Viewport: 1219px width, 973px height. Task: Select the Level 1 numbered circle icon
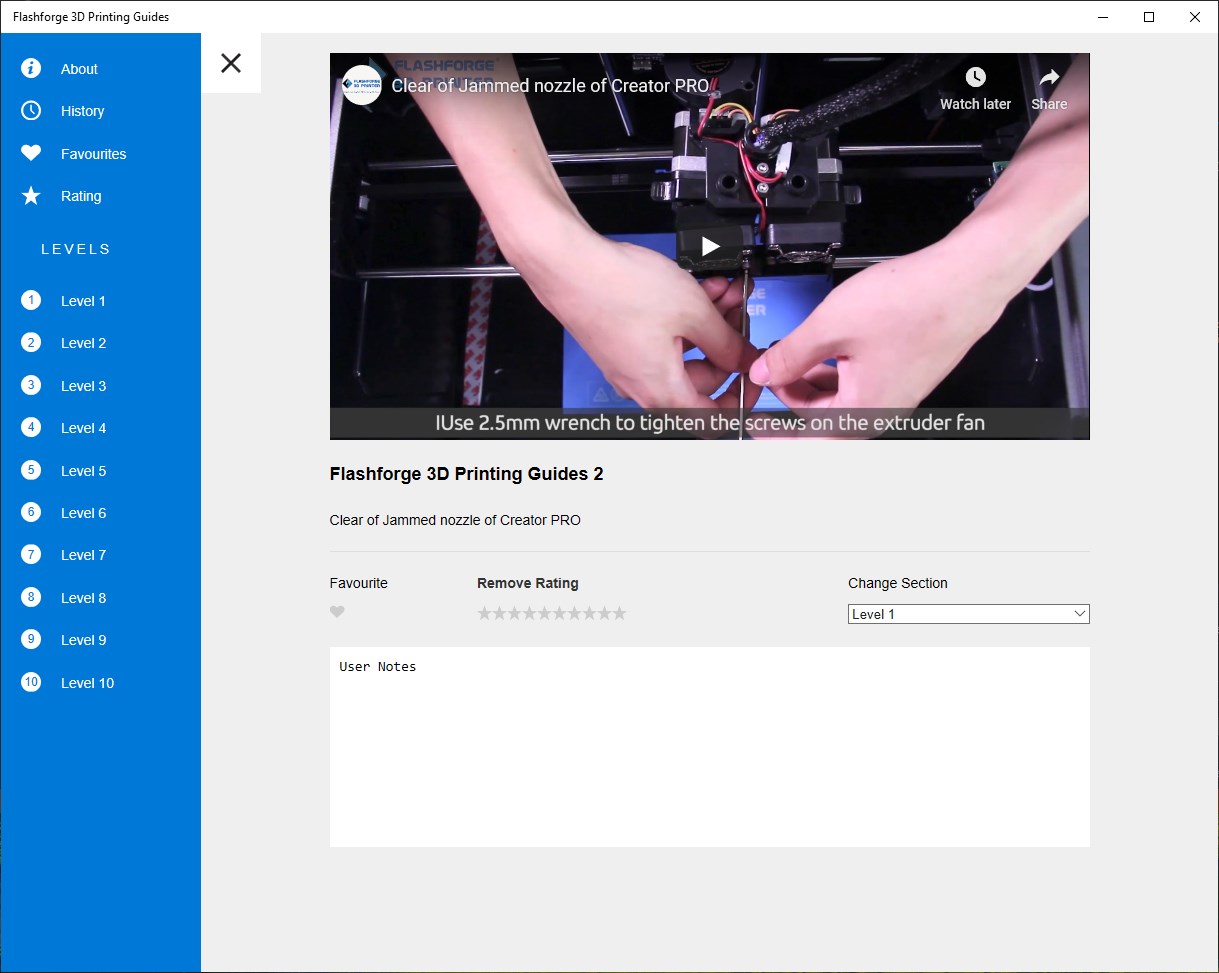click(31, 300)
